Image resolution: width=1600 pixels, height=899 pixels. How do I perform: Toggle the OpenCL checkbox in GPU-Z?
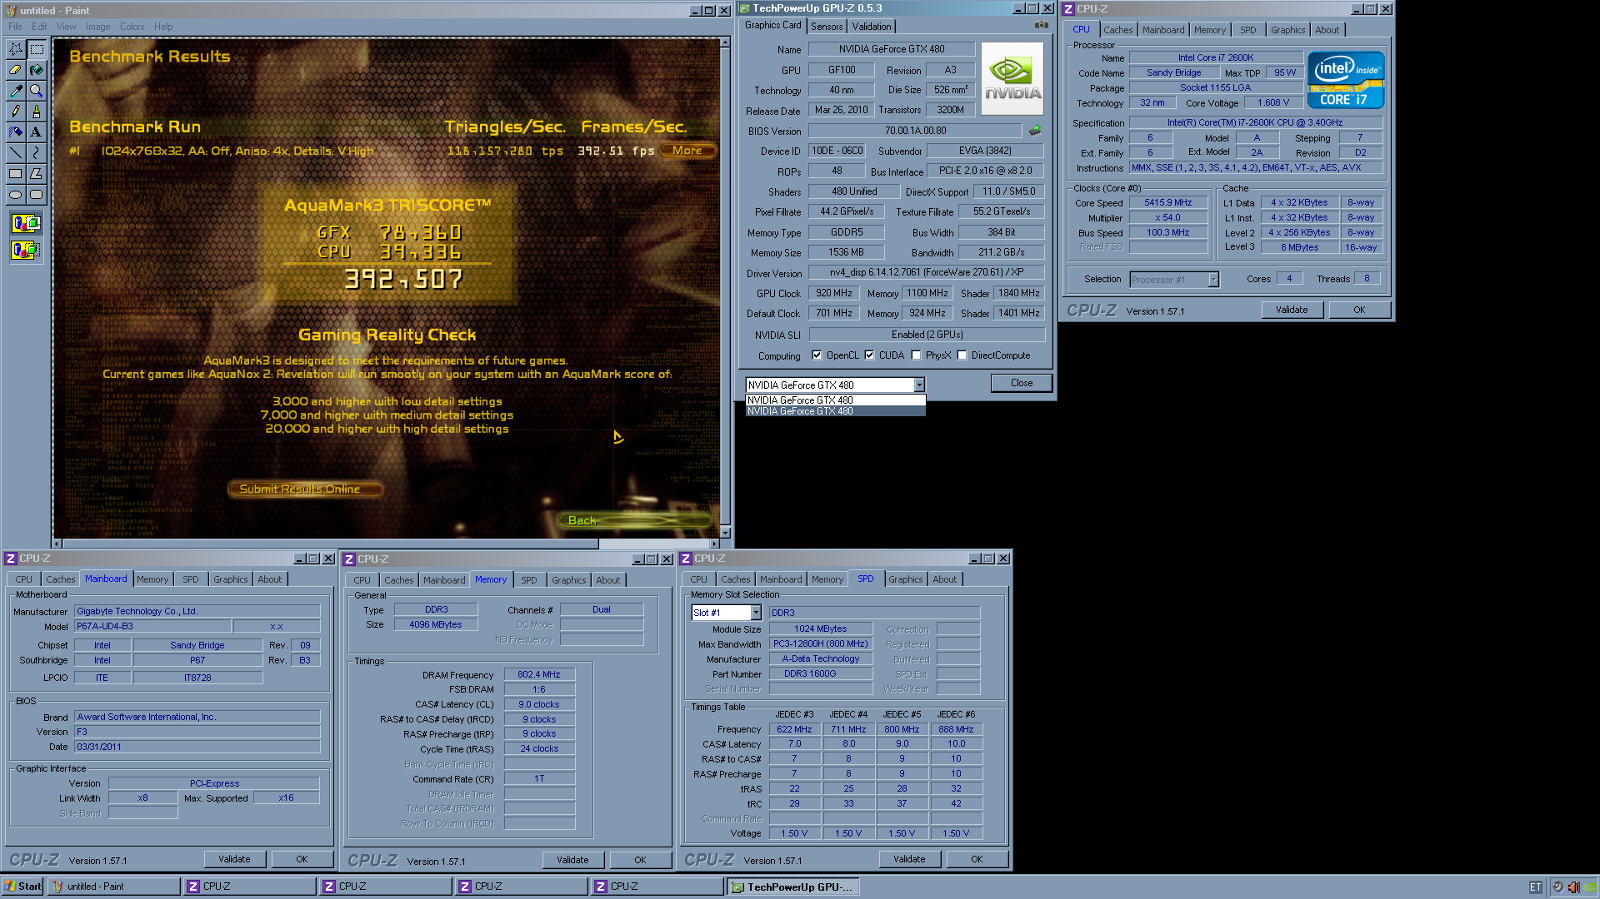click(817, 355)
